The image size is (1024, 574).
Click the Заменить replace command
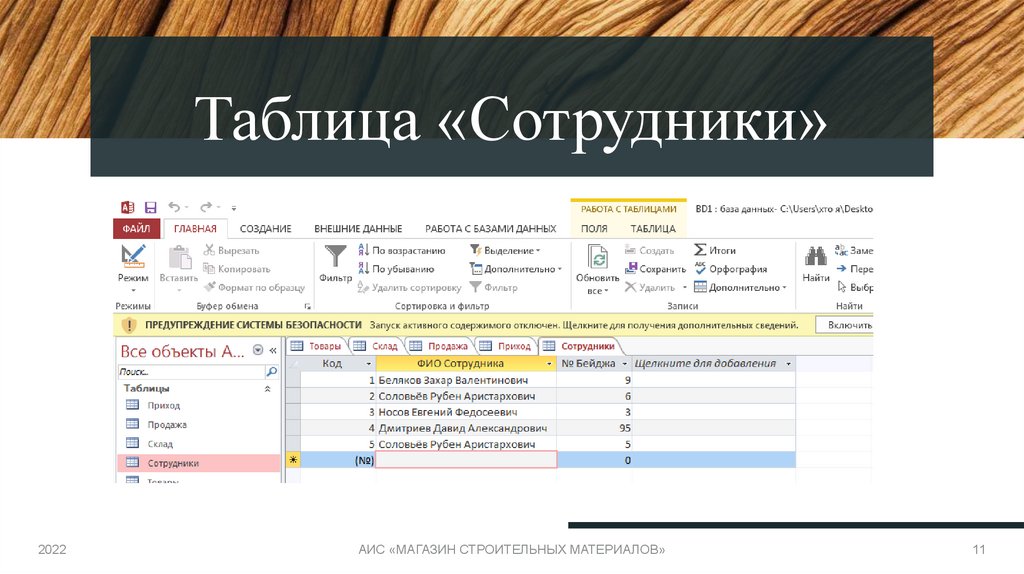point(854,250)
